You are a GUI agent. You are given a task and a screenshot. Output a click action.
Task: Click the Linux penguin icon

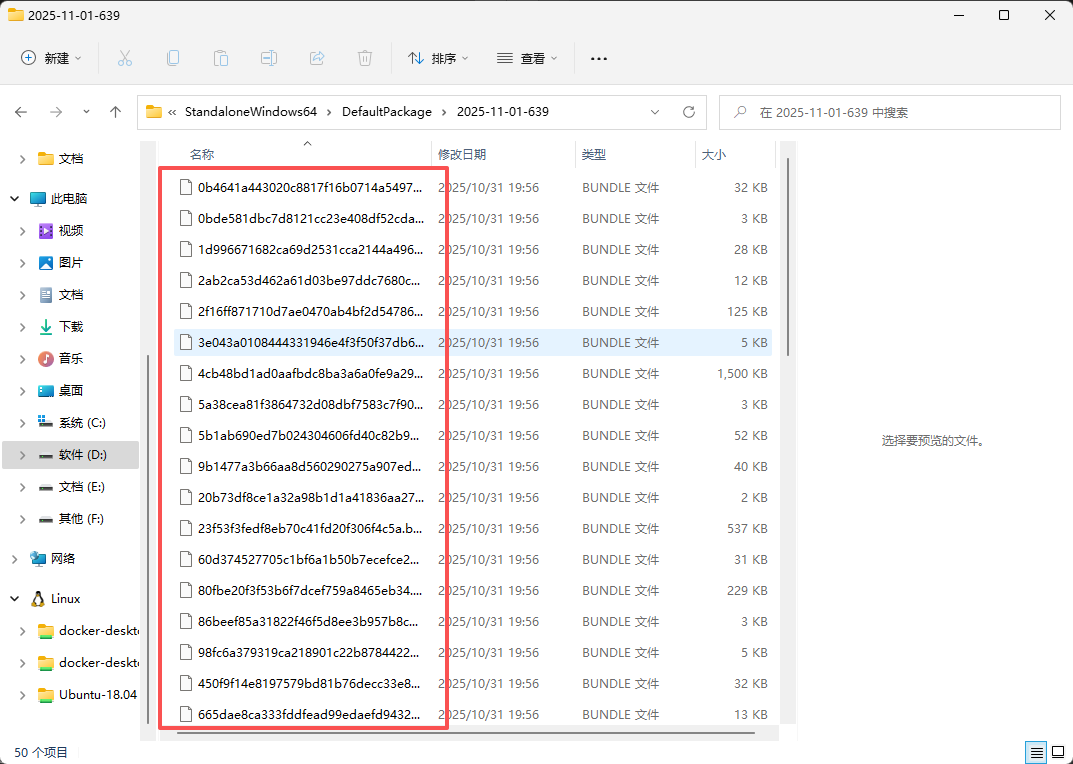pos(38,599)
